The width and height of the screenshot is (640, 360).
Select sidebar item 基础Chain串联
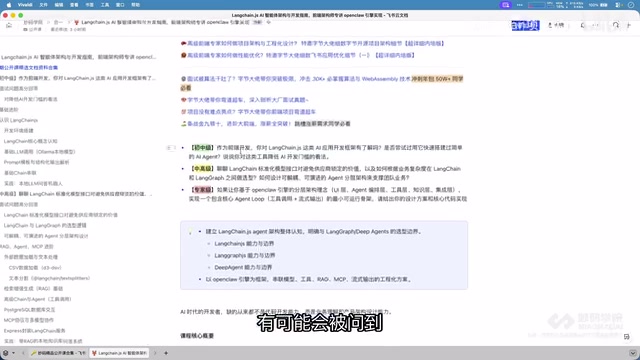20,173
